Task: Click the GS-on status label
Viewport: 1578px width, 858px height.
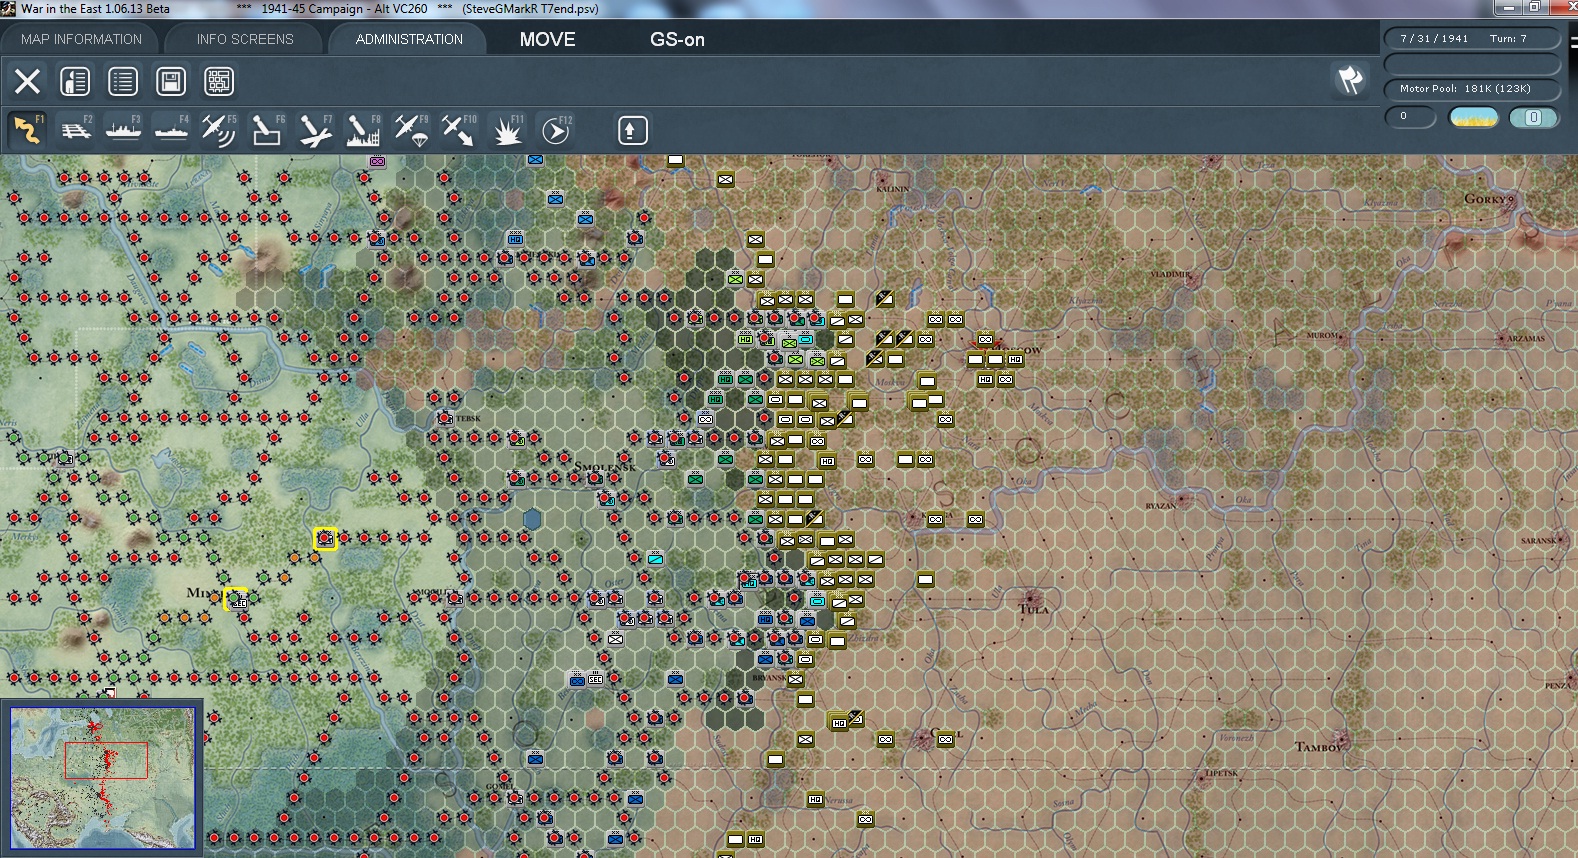Action: pyautogui.click(x=677, y=40)
